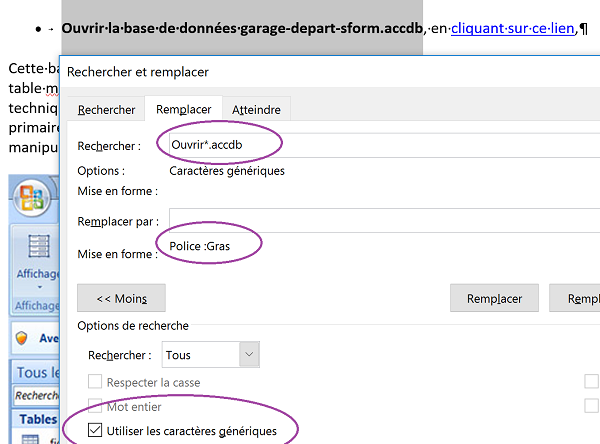Click the Office button in embedded Access image

click(32, 198)
